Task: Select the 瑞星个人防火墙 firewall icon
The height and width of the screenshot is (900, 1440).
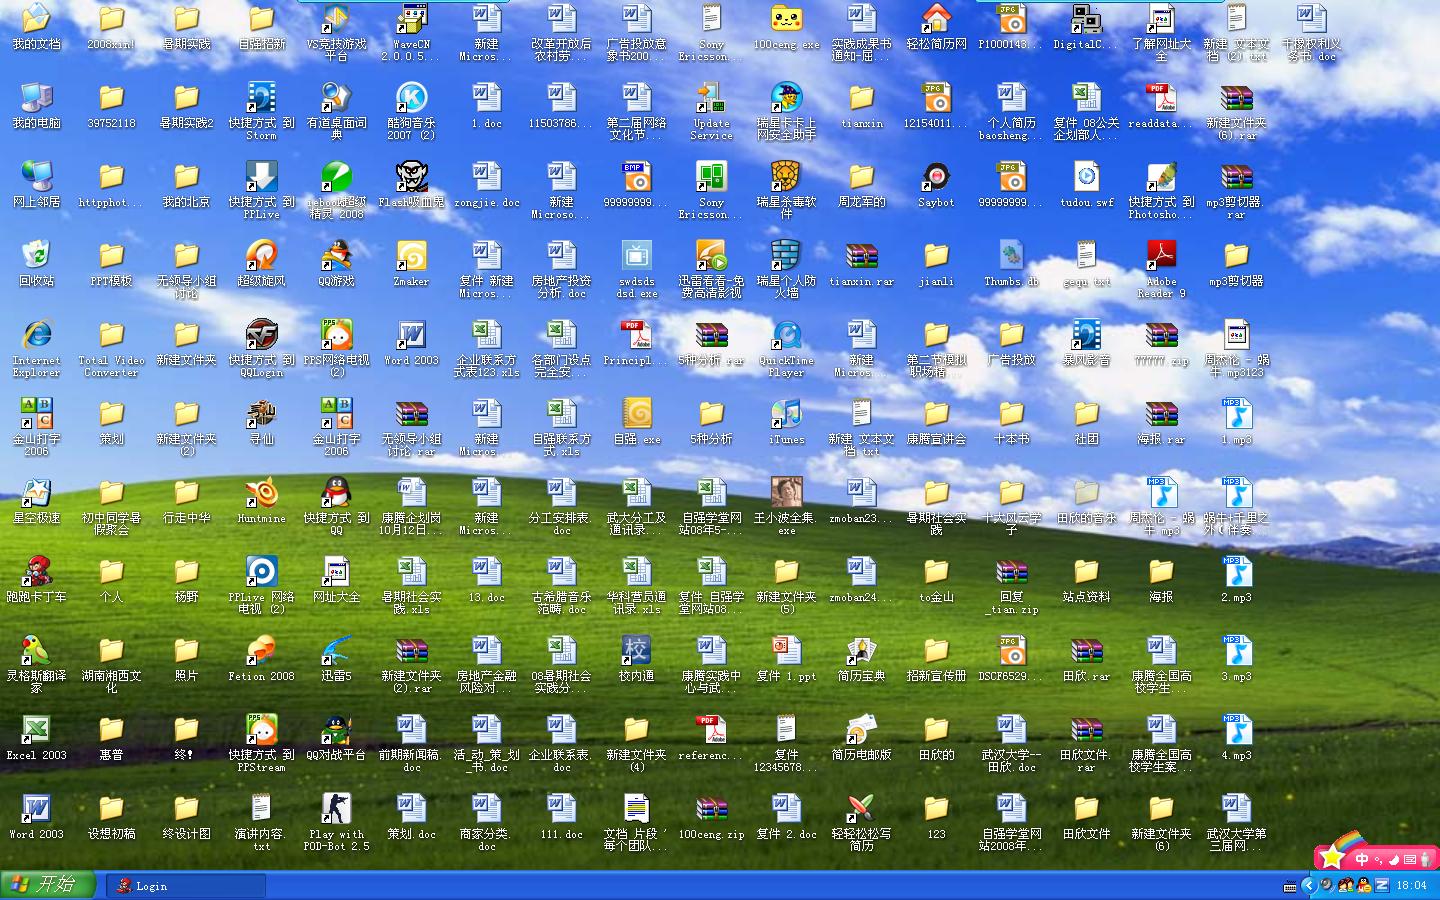Action: tap(786, 269)
